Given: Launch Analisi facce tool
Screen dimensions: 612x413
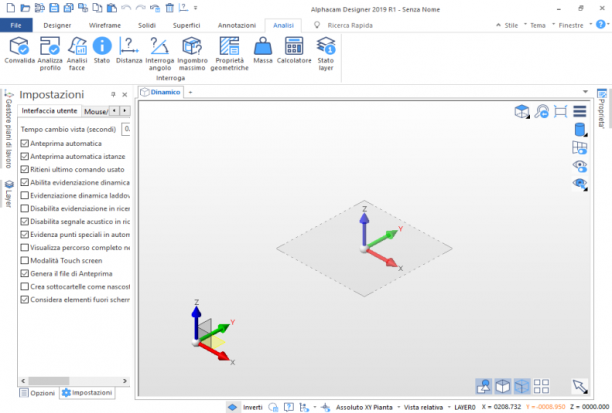Looking at the screenshot, I should 77,53.
